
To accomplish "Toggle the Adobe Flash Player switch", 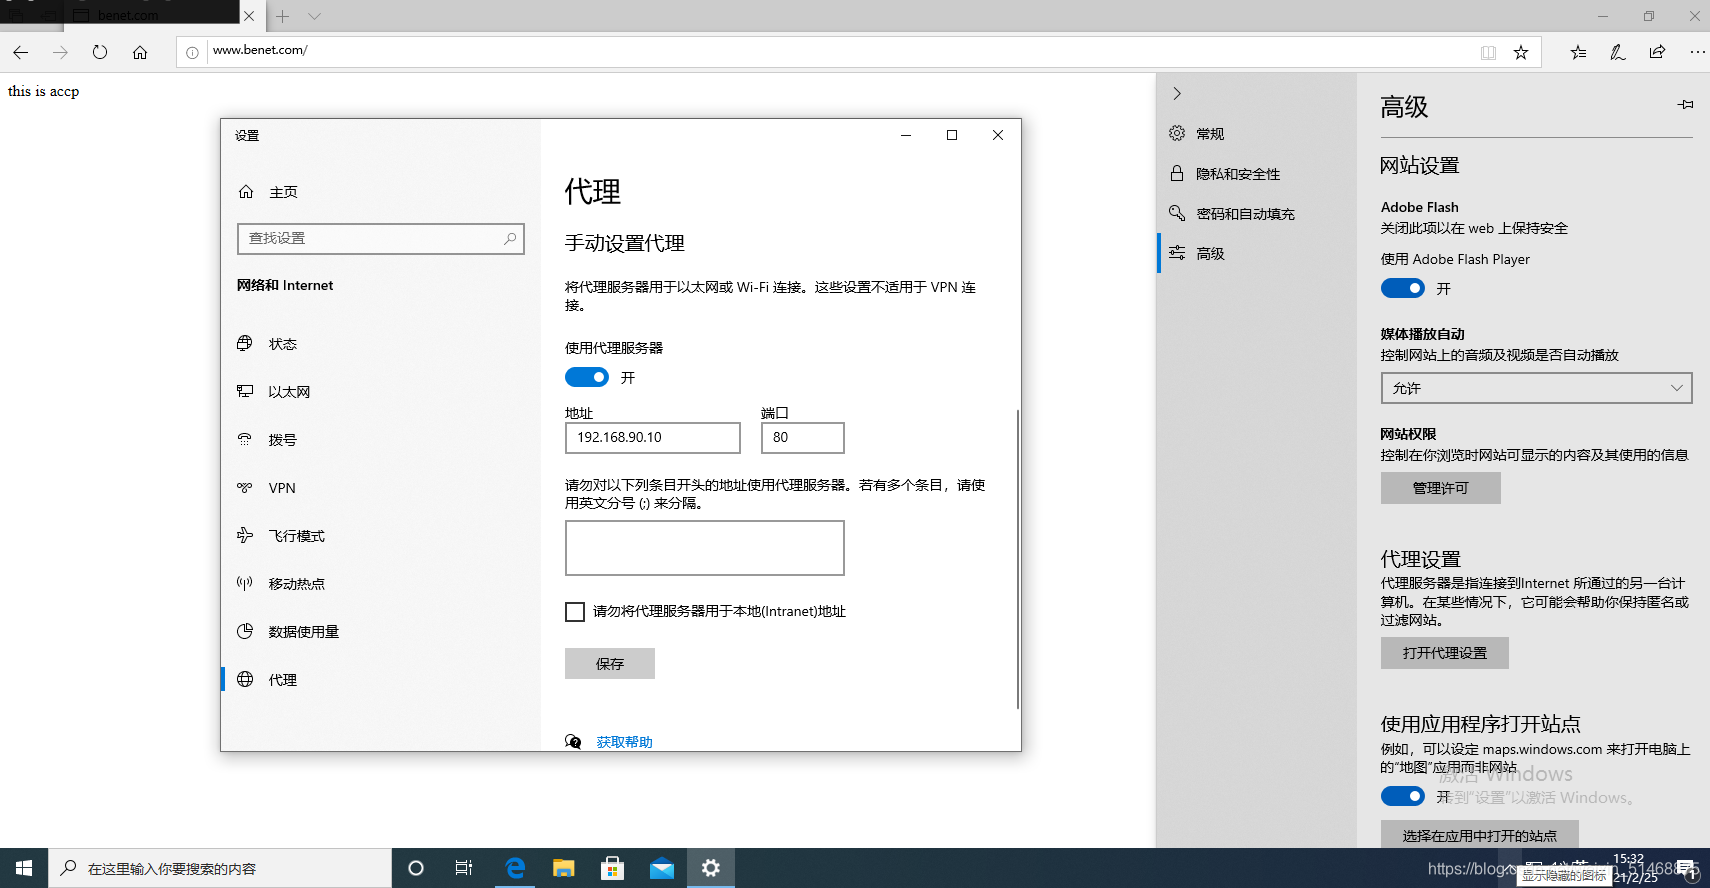I will [x=1402, y=288].
